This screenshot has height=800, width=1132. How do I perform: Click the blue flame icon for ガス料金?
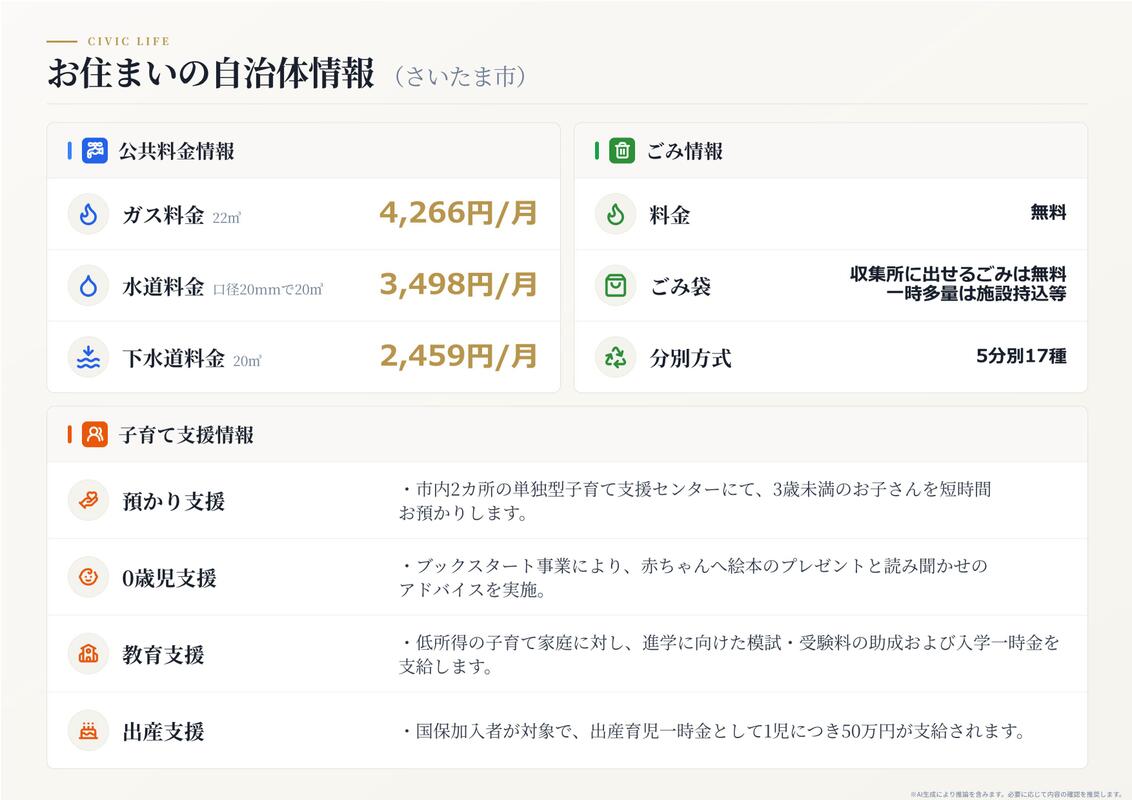(x=88, y=214)
